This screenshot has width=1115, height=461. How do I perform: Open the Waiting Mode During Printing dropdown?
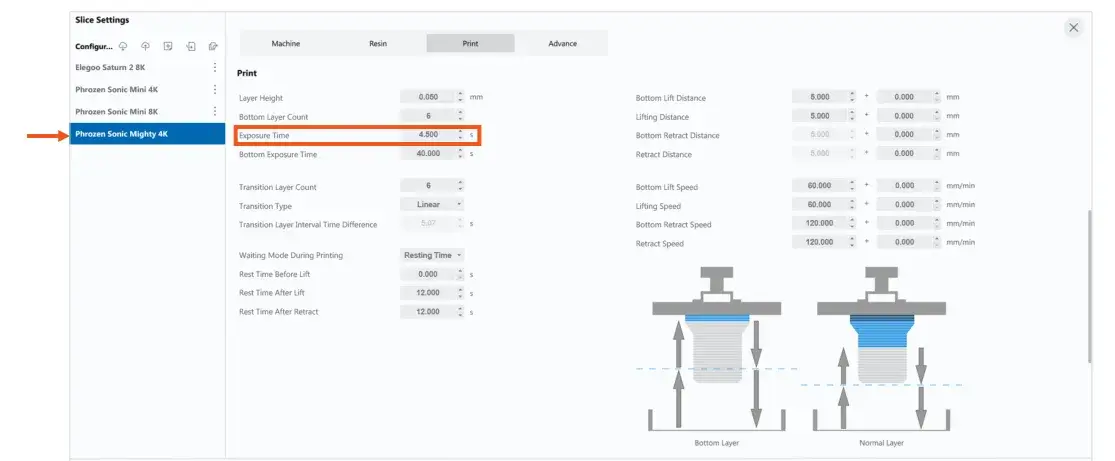point(432,256)
